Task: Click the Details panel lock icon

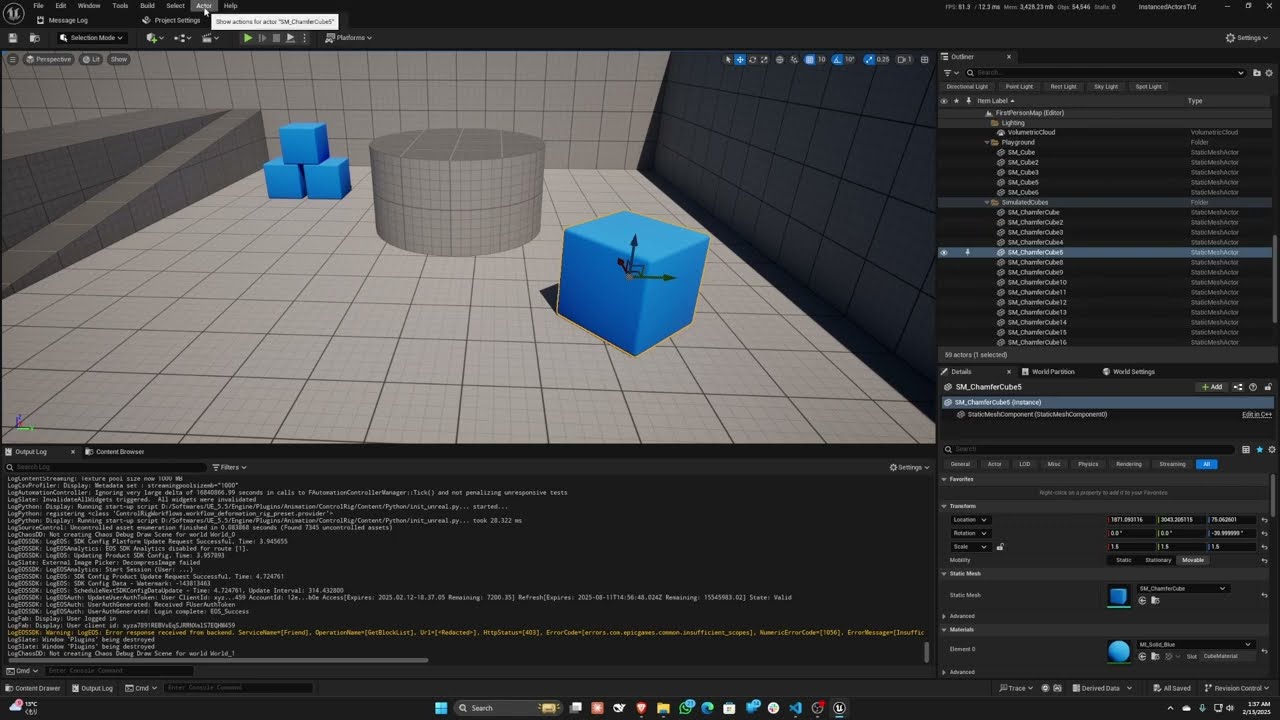Action: coord(1269,387)
